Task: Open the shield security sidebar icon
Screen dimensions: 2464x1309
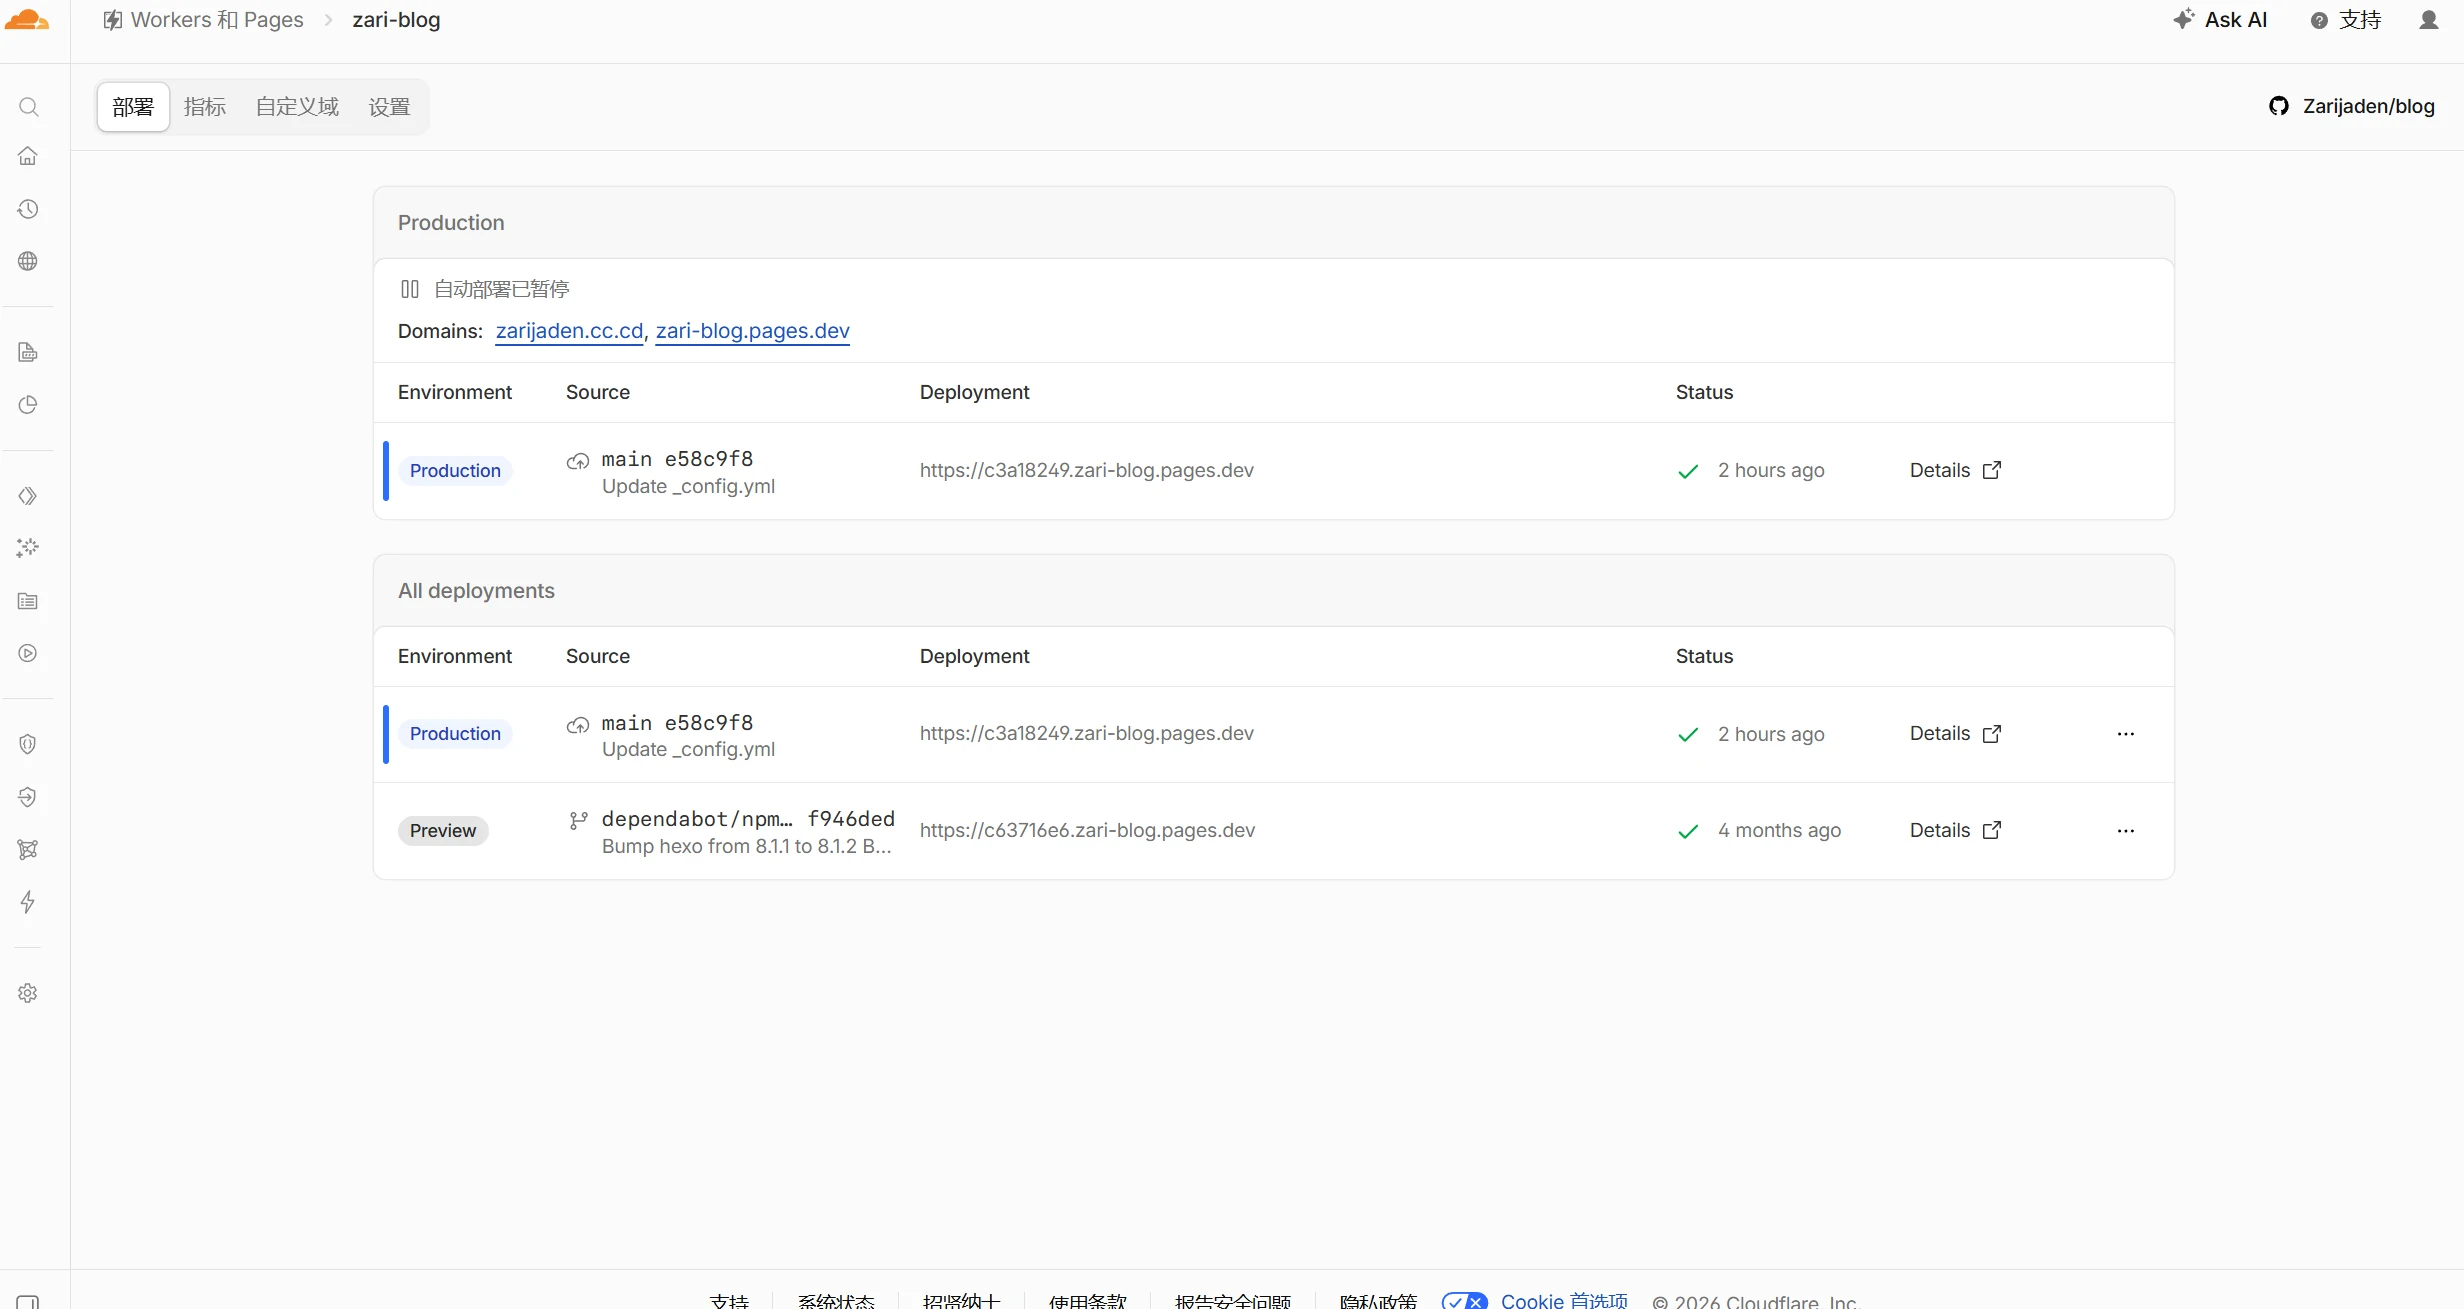Action: point(28,744)
